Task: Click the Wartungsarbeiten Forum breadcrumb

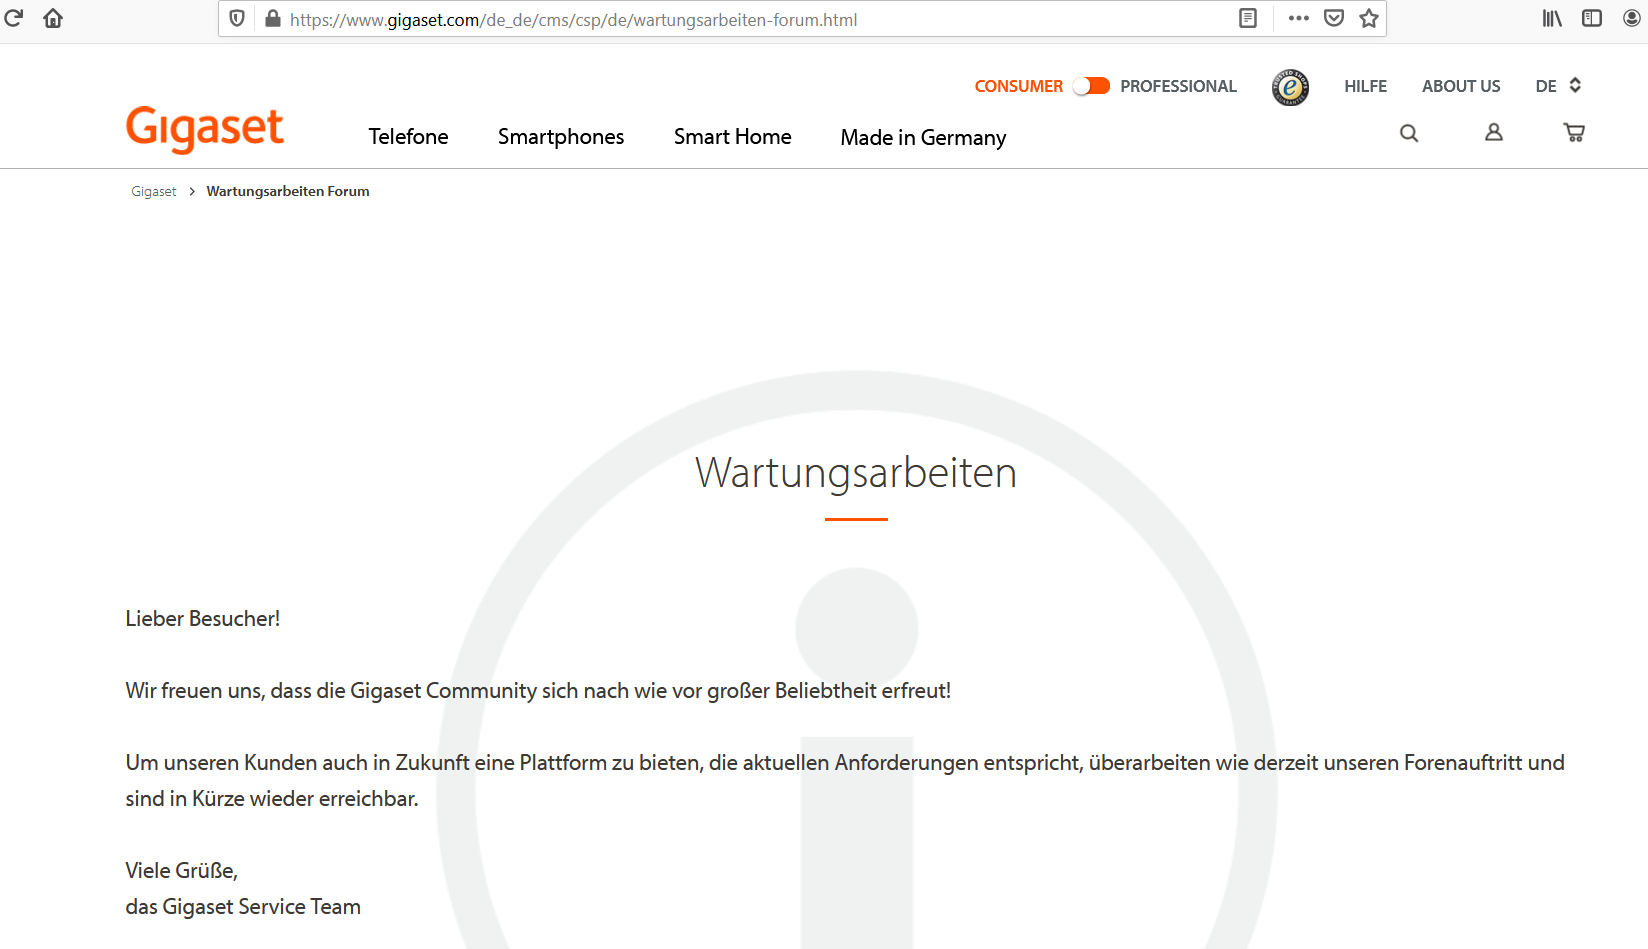Action: point(288,191)
